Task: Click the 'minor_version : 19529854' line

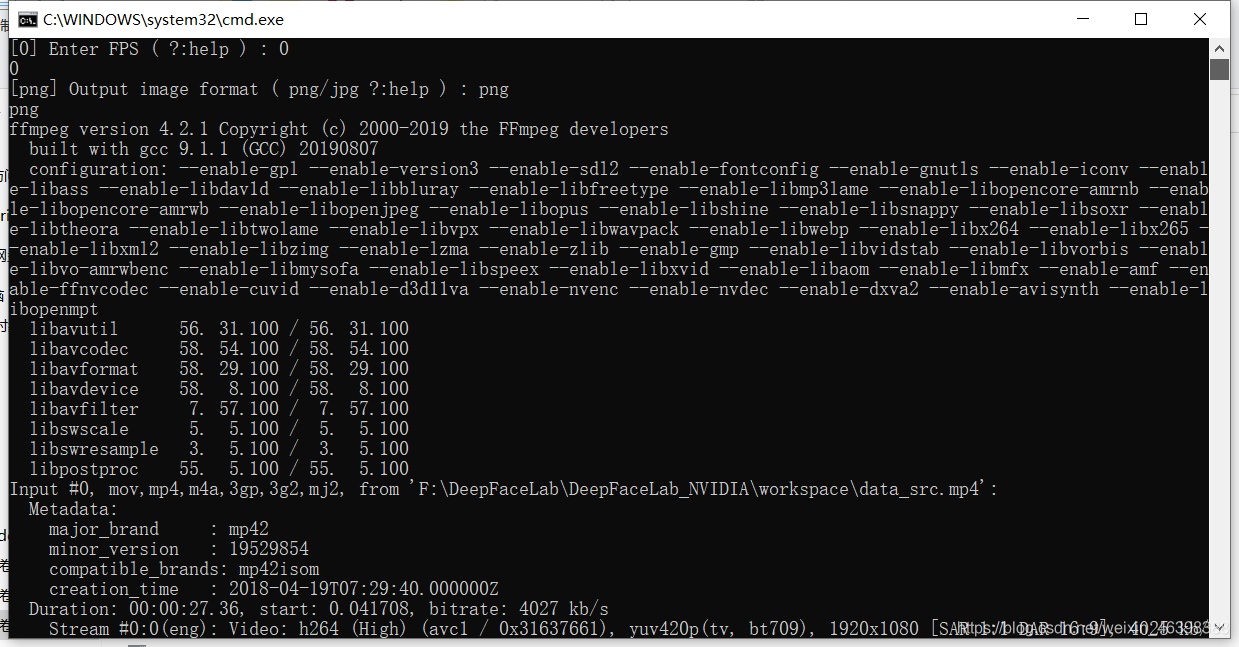Action: (179, 549)
